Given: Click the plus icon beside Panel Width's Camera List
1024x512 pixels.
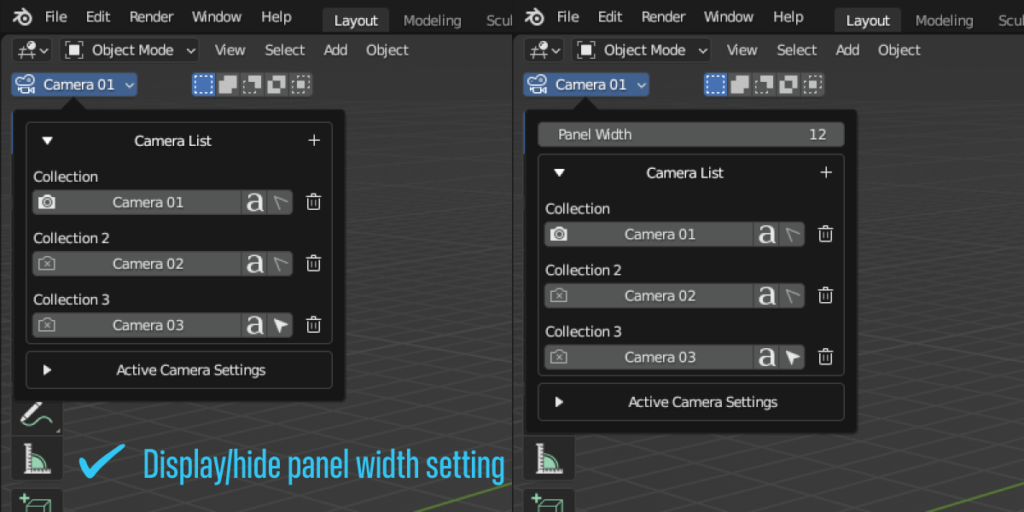Looking at the screenshot, I should point(826,173).
